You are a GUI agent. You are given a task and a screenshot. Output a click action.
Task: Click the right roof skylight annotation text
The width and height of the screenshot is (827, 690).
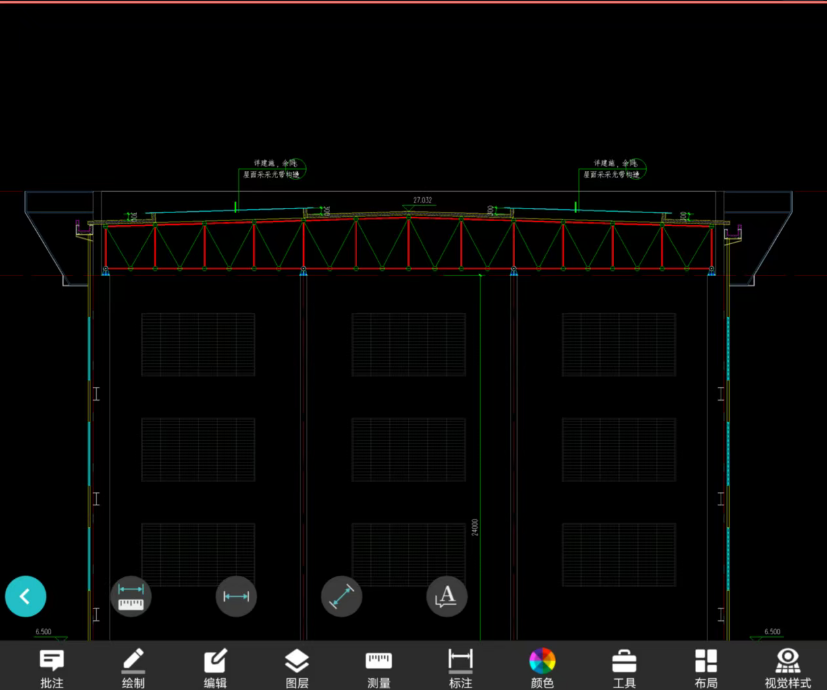(x=614, y=169)
